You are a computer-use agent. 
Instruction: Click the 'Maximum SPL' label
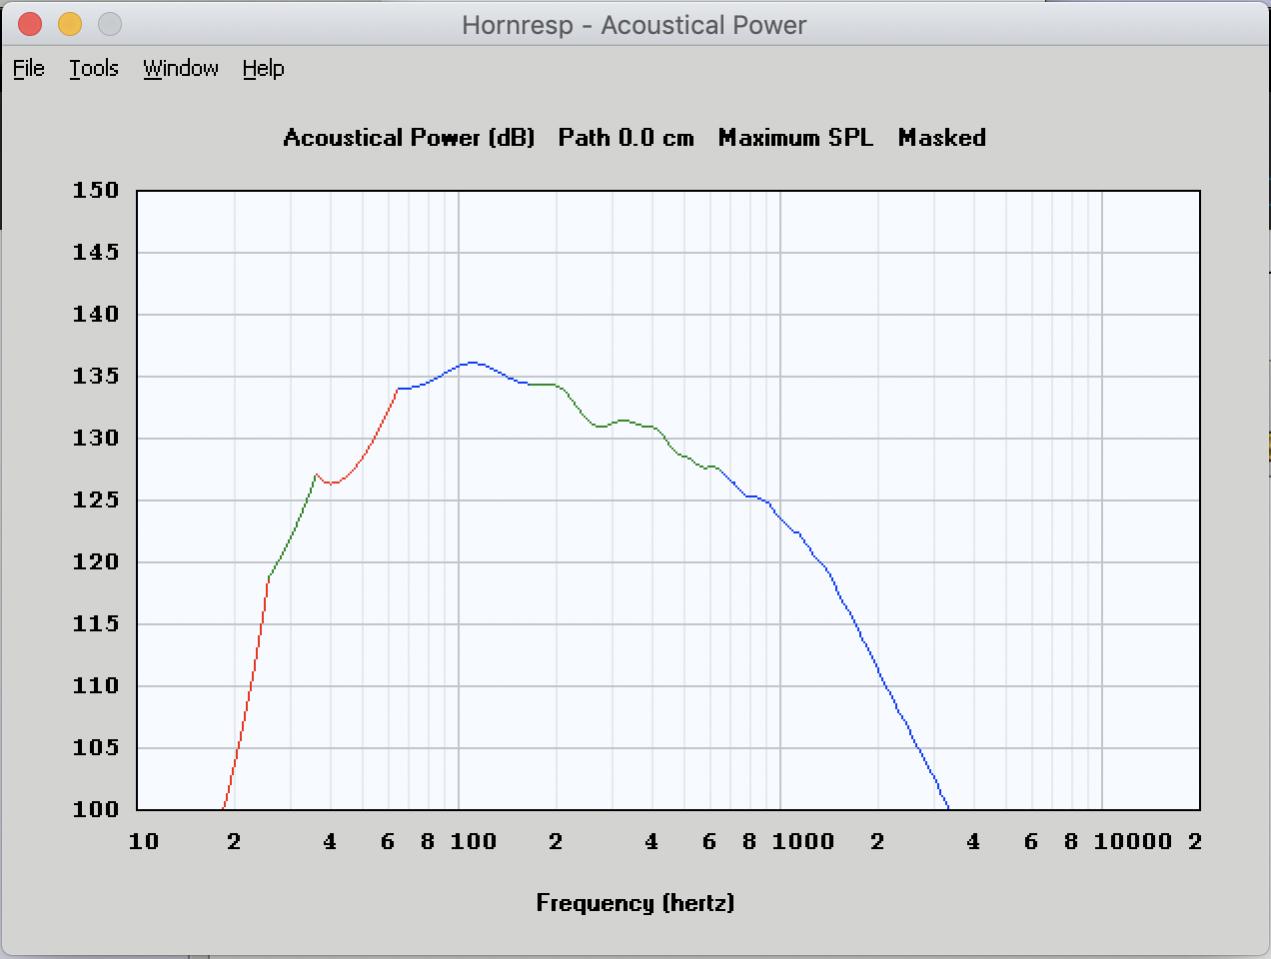click(x=795, y=138)
